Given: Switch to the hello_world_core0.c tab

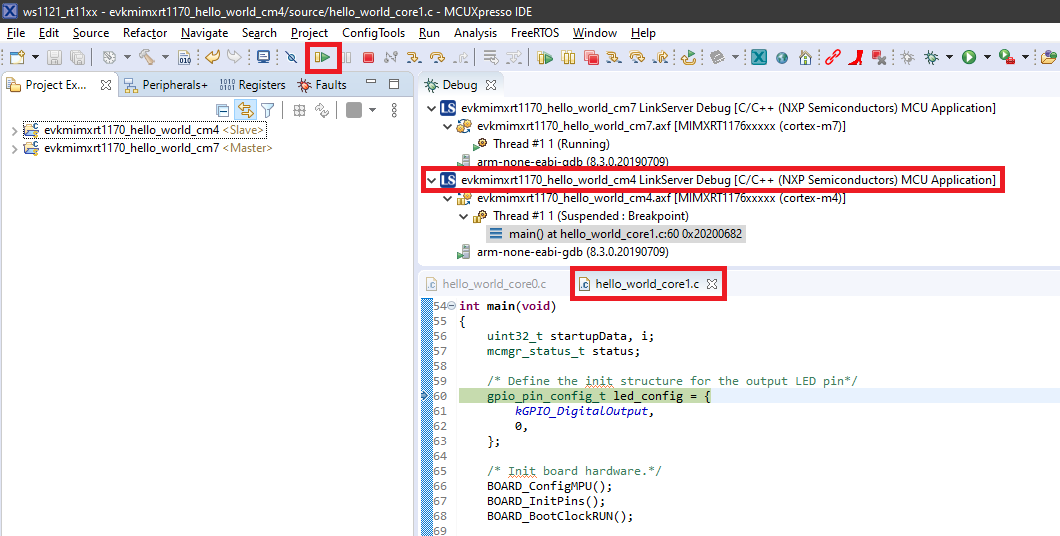Looking at the screenshot, I should coord(493,284).
